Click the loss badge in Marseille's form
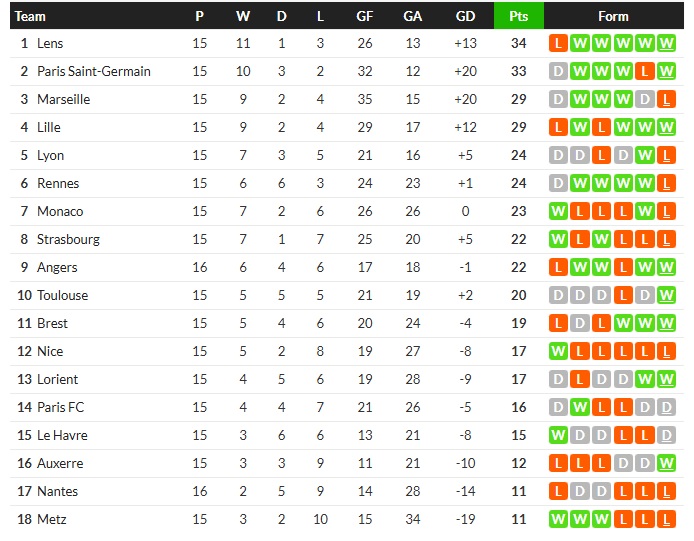This screenshot has width=694, height=541. pyautogui.click(x=668, y=99)
